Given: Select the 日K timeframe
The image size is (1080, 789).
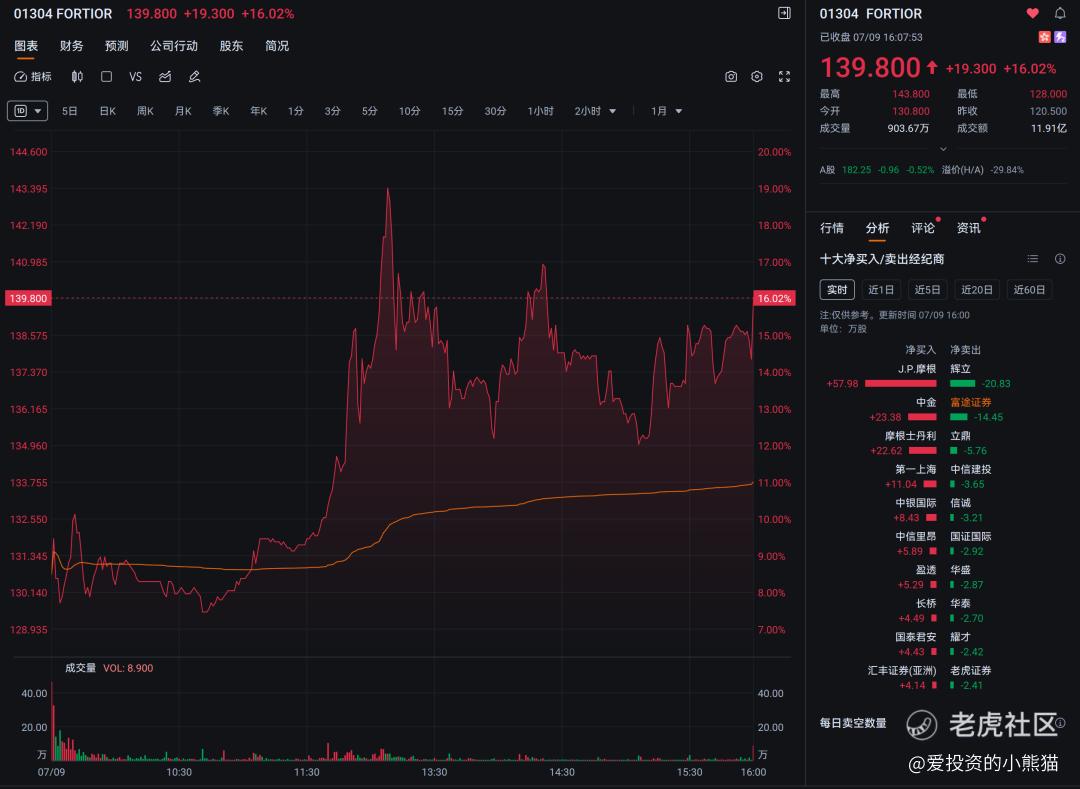Looking at the screenshot, I should pyautogui.click(x=107, y=111).
